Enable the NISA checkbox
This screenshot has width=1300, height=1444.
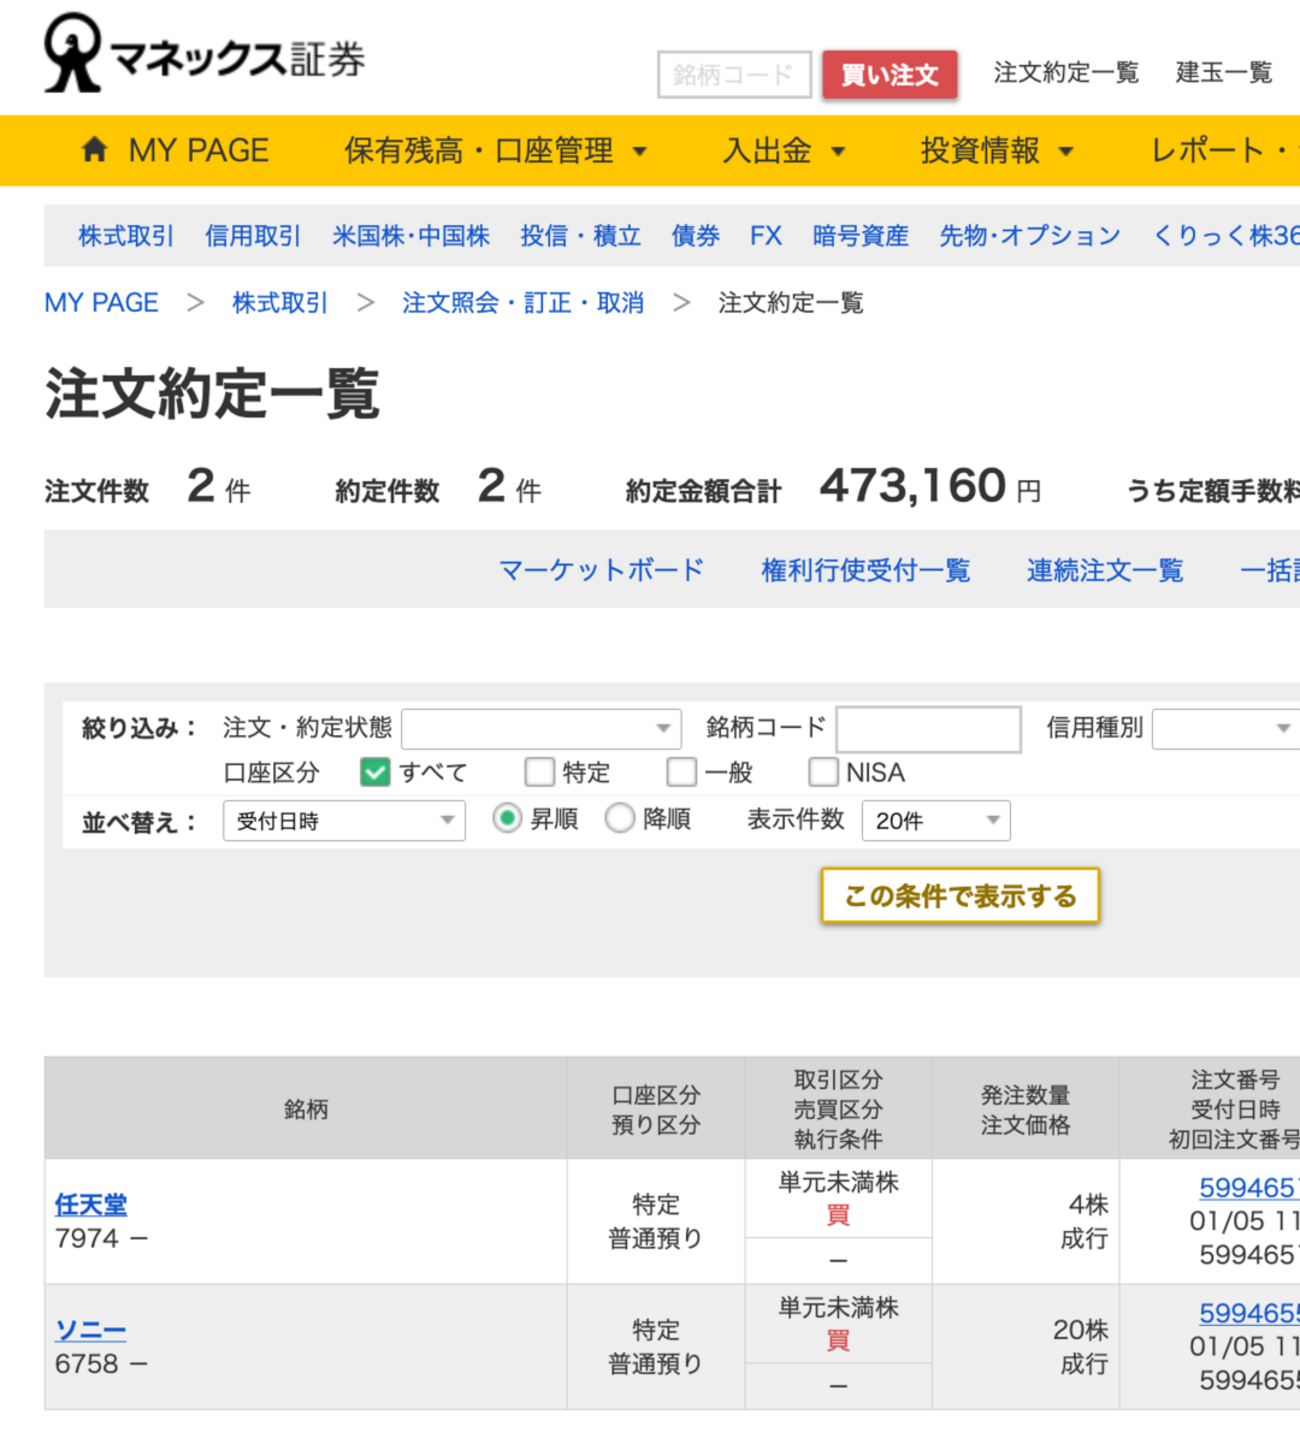tap(823, 772)
